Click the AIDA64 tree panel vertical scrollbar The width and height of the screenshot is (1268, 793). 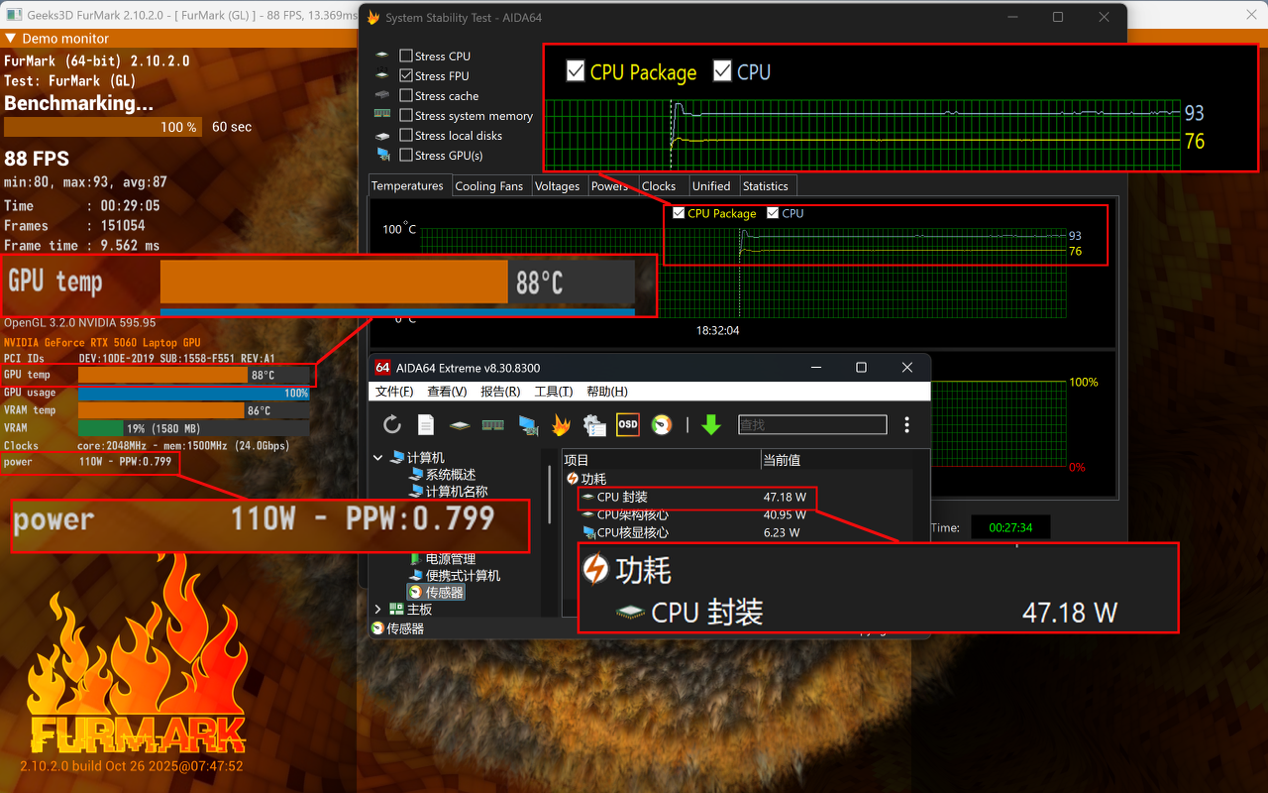549,495
